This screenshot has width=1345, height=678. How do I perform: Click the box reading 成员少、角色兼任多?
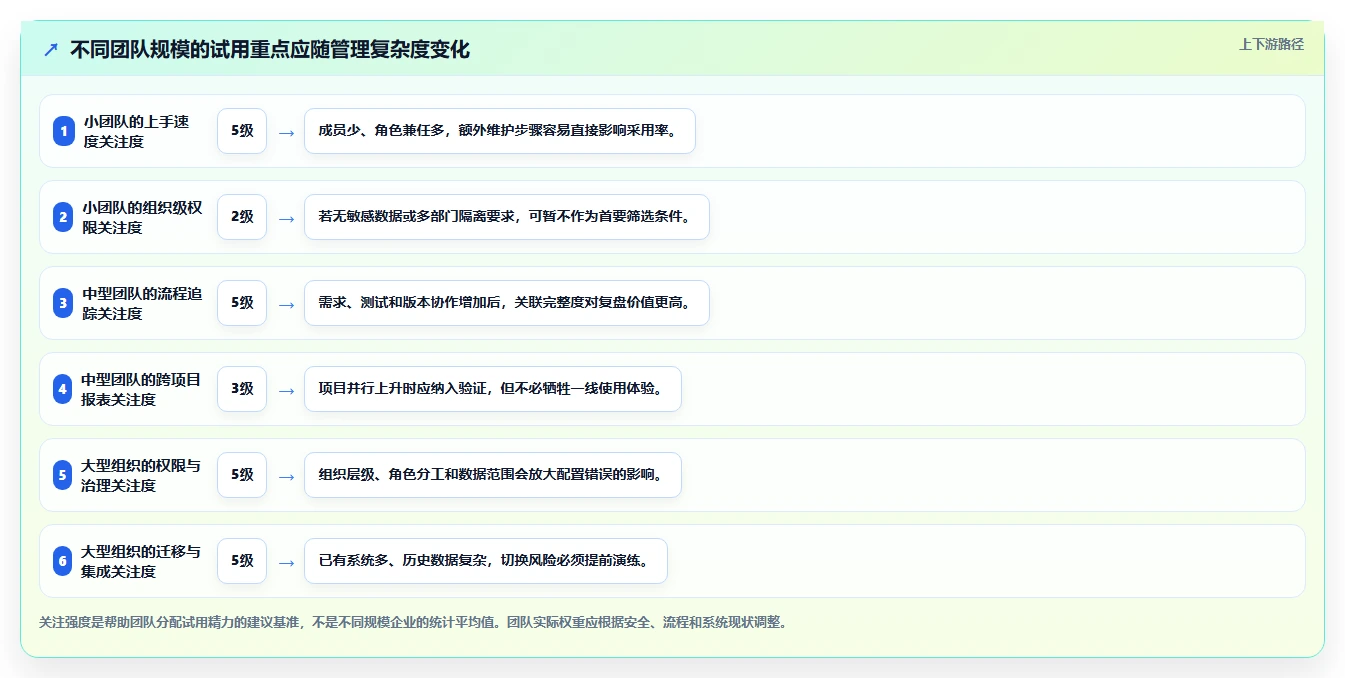499,131
